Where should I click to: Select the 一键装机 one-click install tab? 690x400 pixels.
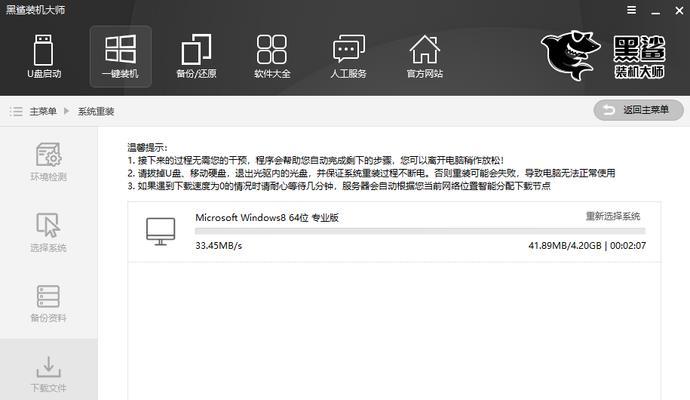[x=121, y=56]
